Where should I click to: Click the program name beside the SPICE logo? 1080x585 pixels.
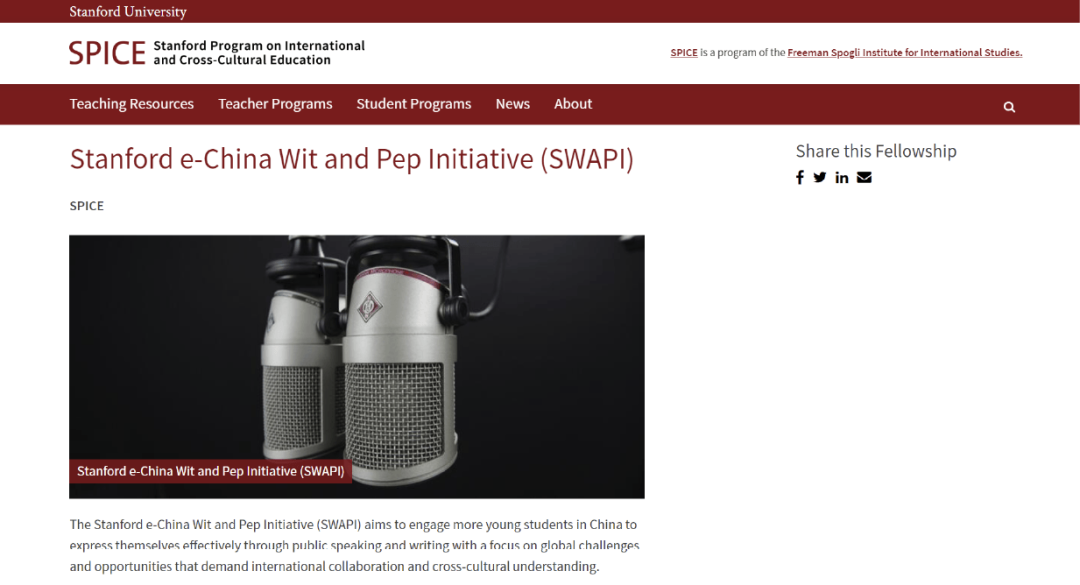pyautogui.click(x=259, y=53)
